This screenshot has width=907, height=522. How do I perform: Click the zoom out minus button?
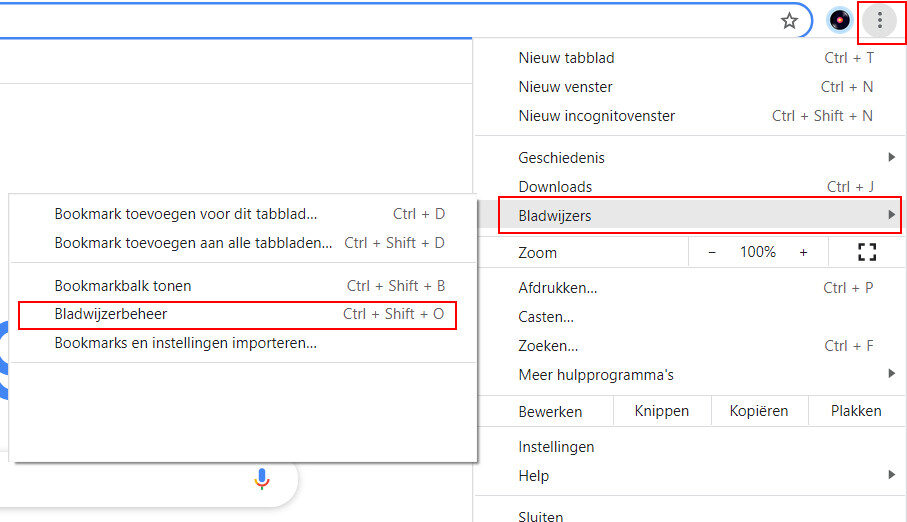(712, 252)
